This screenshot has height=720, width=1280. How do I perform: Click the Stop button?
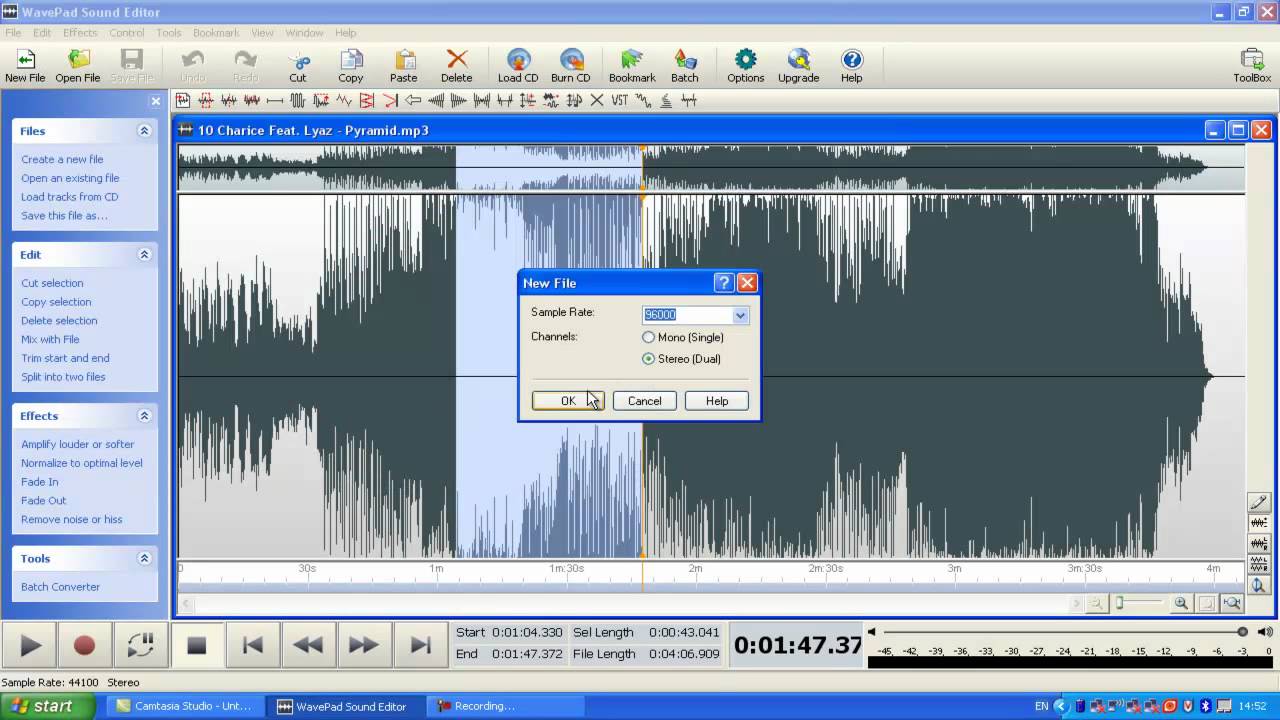point(197,645)
